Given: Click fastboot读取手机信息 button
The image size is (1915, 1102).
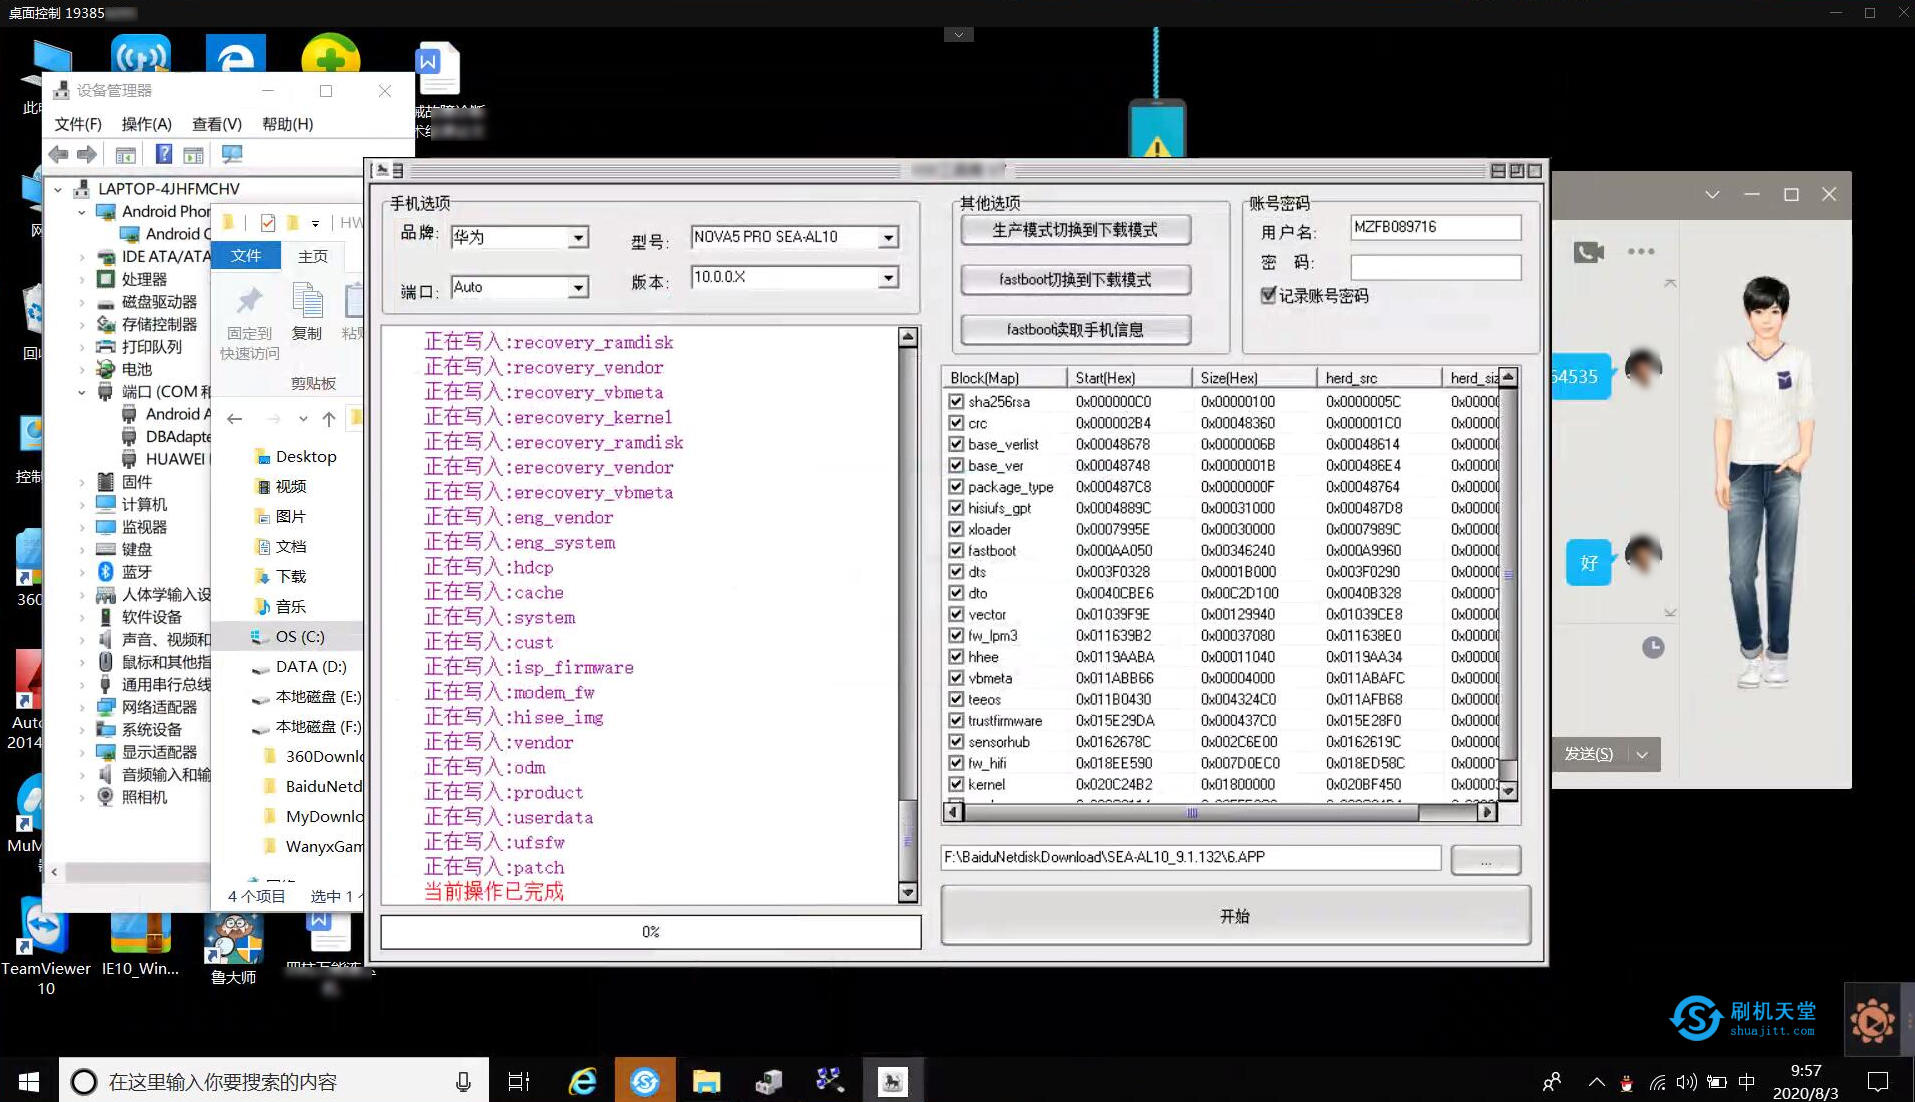Looking at the screenshot, I should (1075, 330).
